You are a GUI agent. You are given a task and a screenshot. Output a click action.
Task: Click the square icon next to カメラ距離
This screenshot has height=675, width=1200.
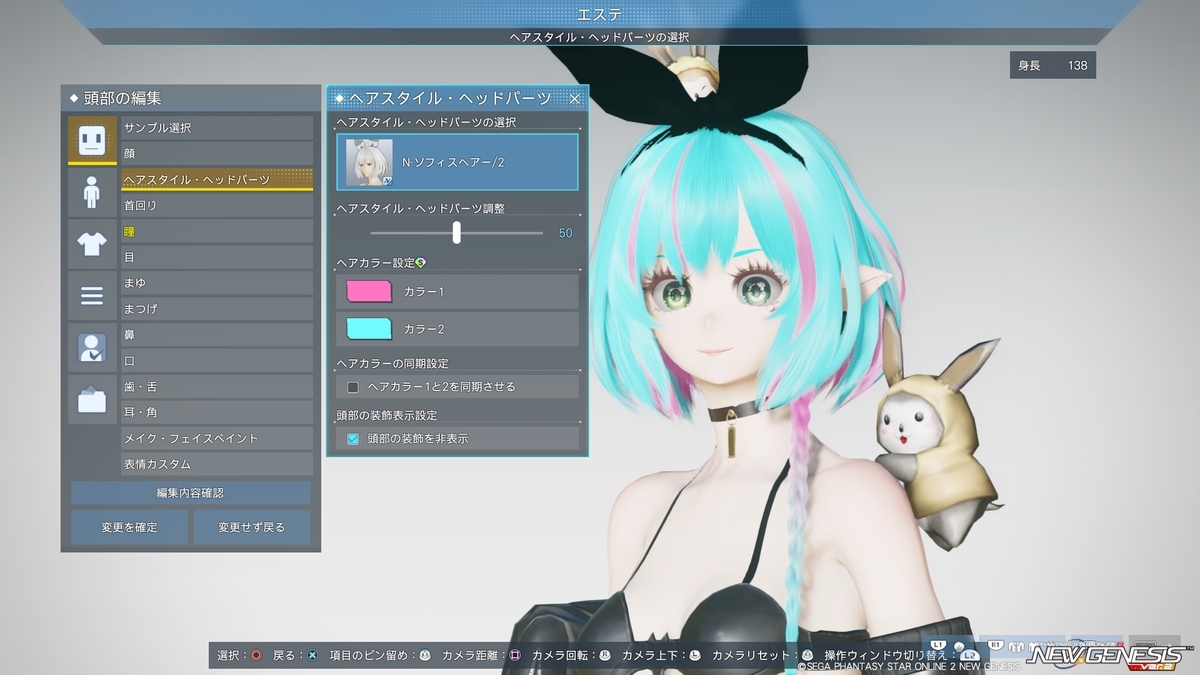[515, 655]
